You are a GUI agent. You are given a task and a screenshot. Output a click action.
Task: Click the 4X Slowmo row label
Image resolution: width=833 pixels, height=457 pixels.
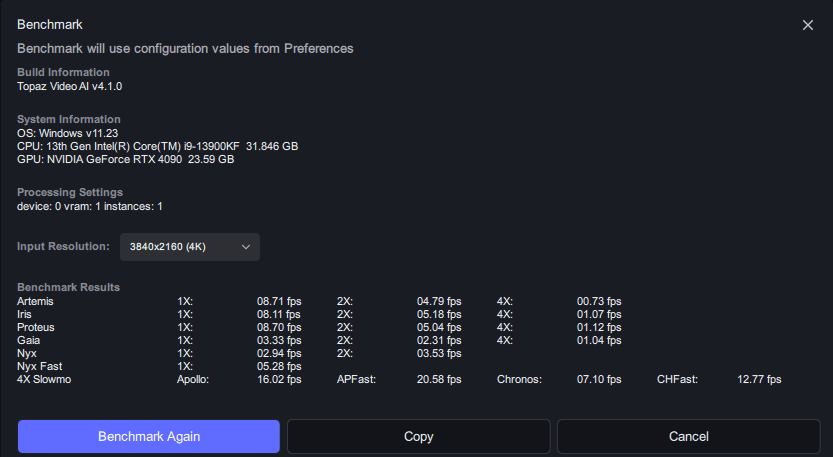[44, 379]
